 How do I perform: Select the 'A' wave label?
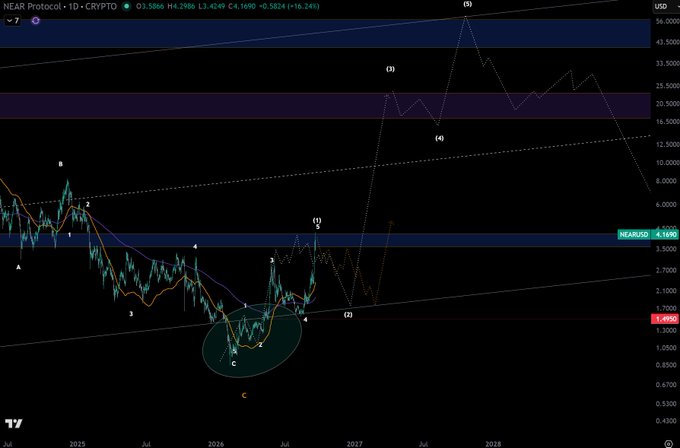(18, 268)
